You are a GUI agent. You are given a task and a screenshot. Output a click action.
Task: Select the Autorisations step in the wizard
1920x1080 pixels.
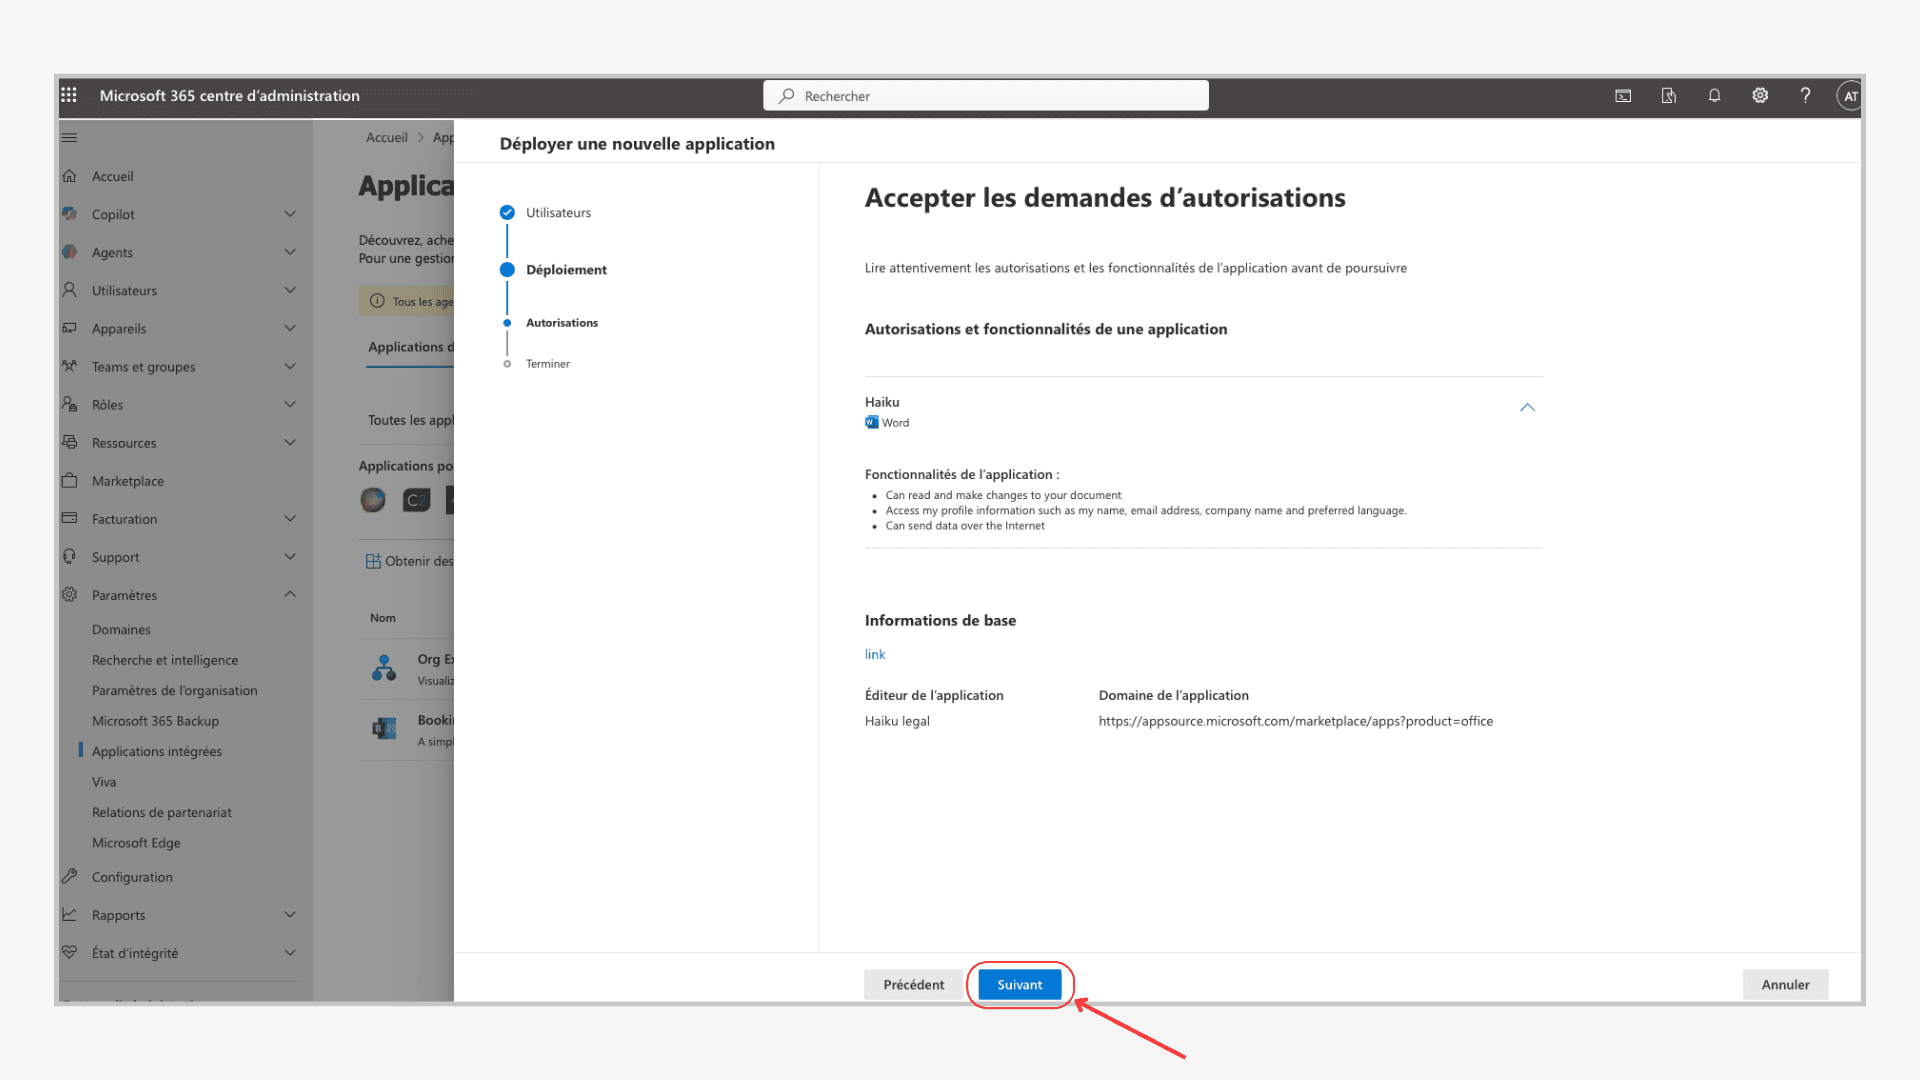point(561,323)
